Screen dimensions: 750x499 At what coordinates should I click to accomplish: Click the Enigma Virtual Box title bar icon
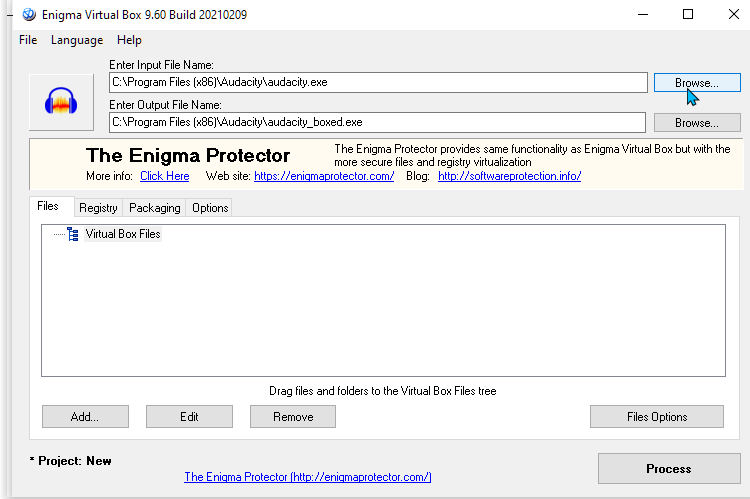point(29,14)
